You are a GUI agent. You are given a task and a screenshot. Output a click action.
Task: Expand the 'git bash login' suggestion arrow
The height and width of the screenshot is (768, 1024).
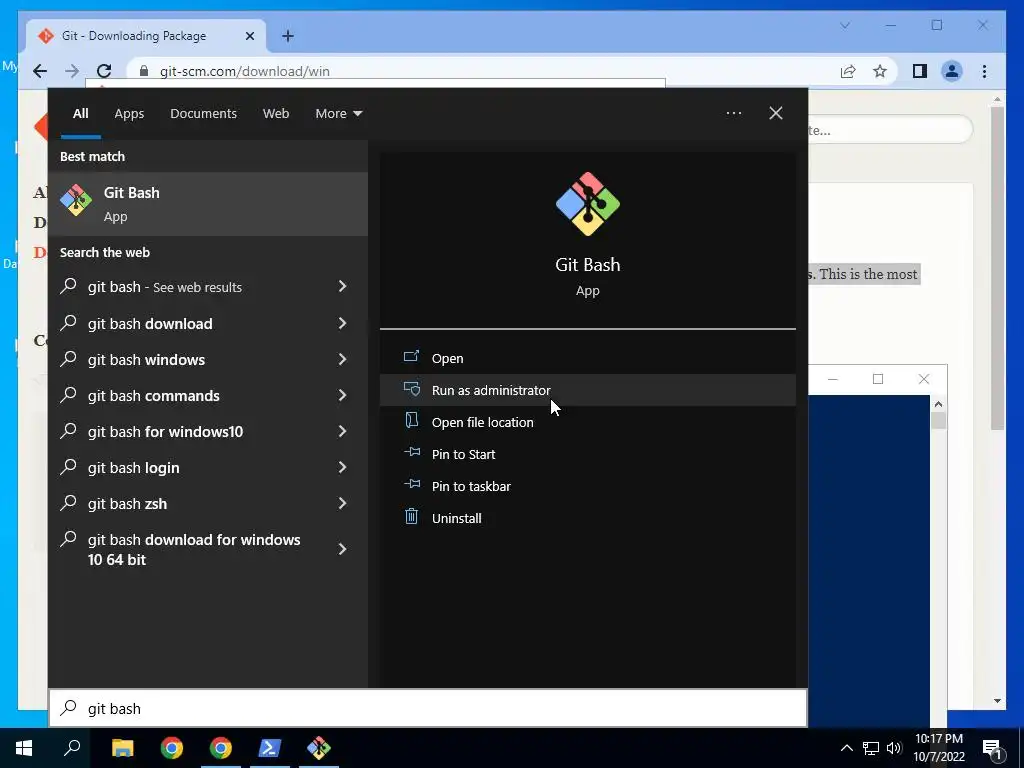coord(342,467)
